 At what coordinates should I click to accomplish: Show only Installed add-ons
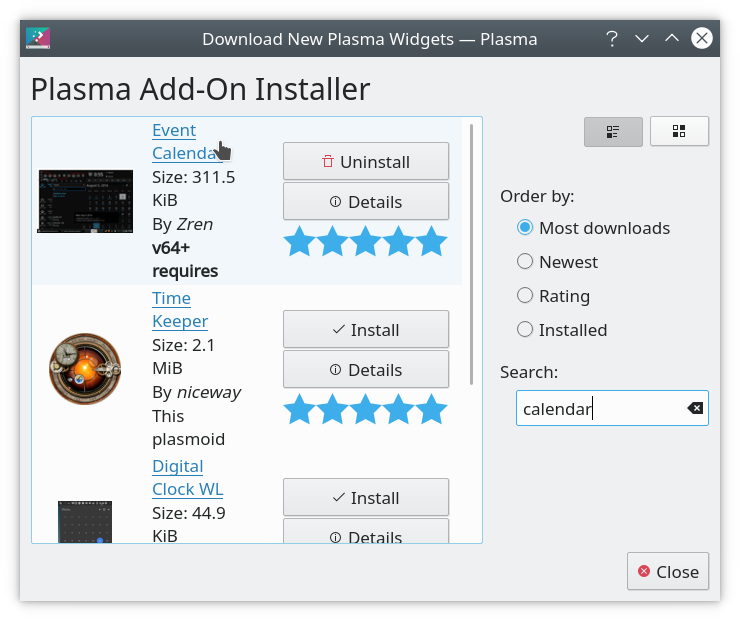(x=525, y=330)
